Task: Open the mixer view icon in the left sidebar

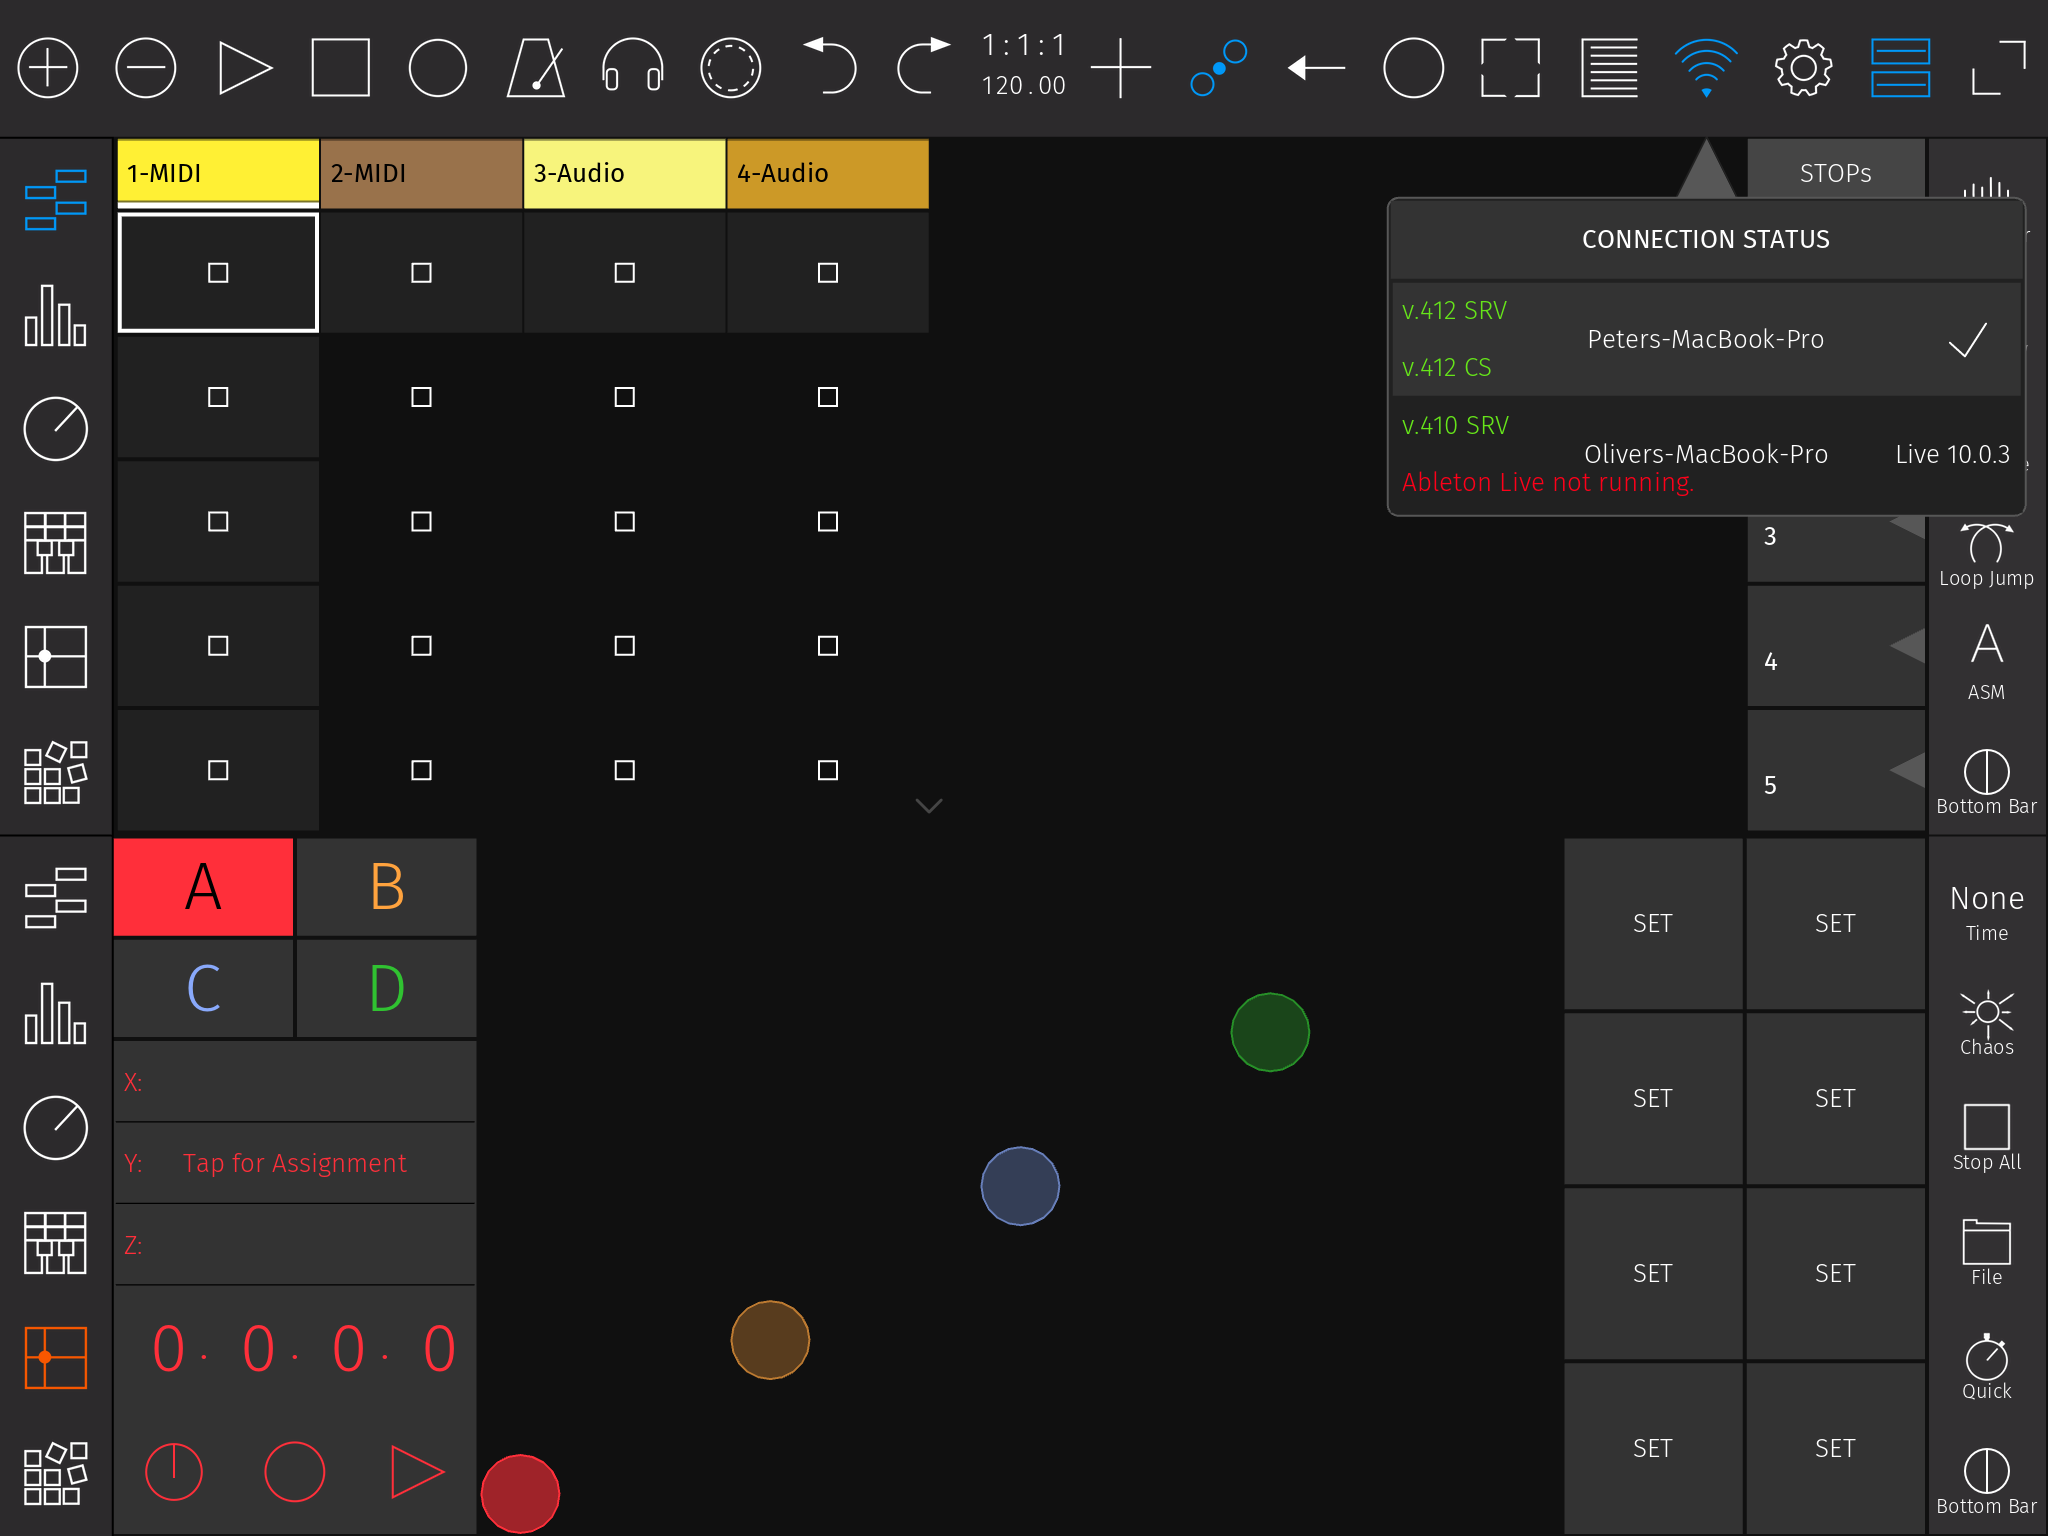Action: (x=54, y=318)
